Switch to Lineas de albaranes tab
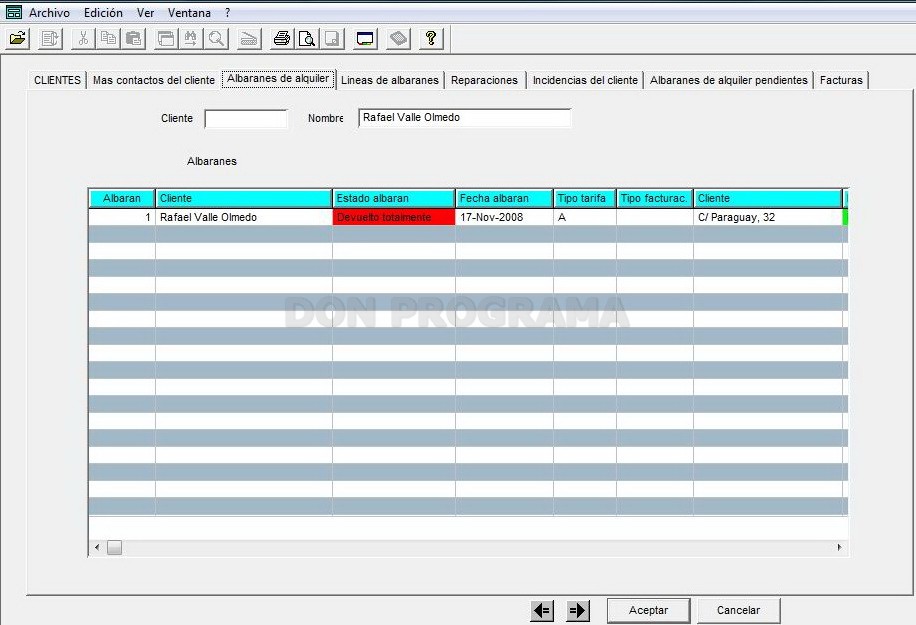The width and height of the screenshot is (916, 625). 390,80
